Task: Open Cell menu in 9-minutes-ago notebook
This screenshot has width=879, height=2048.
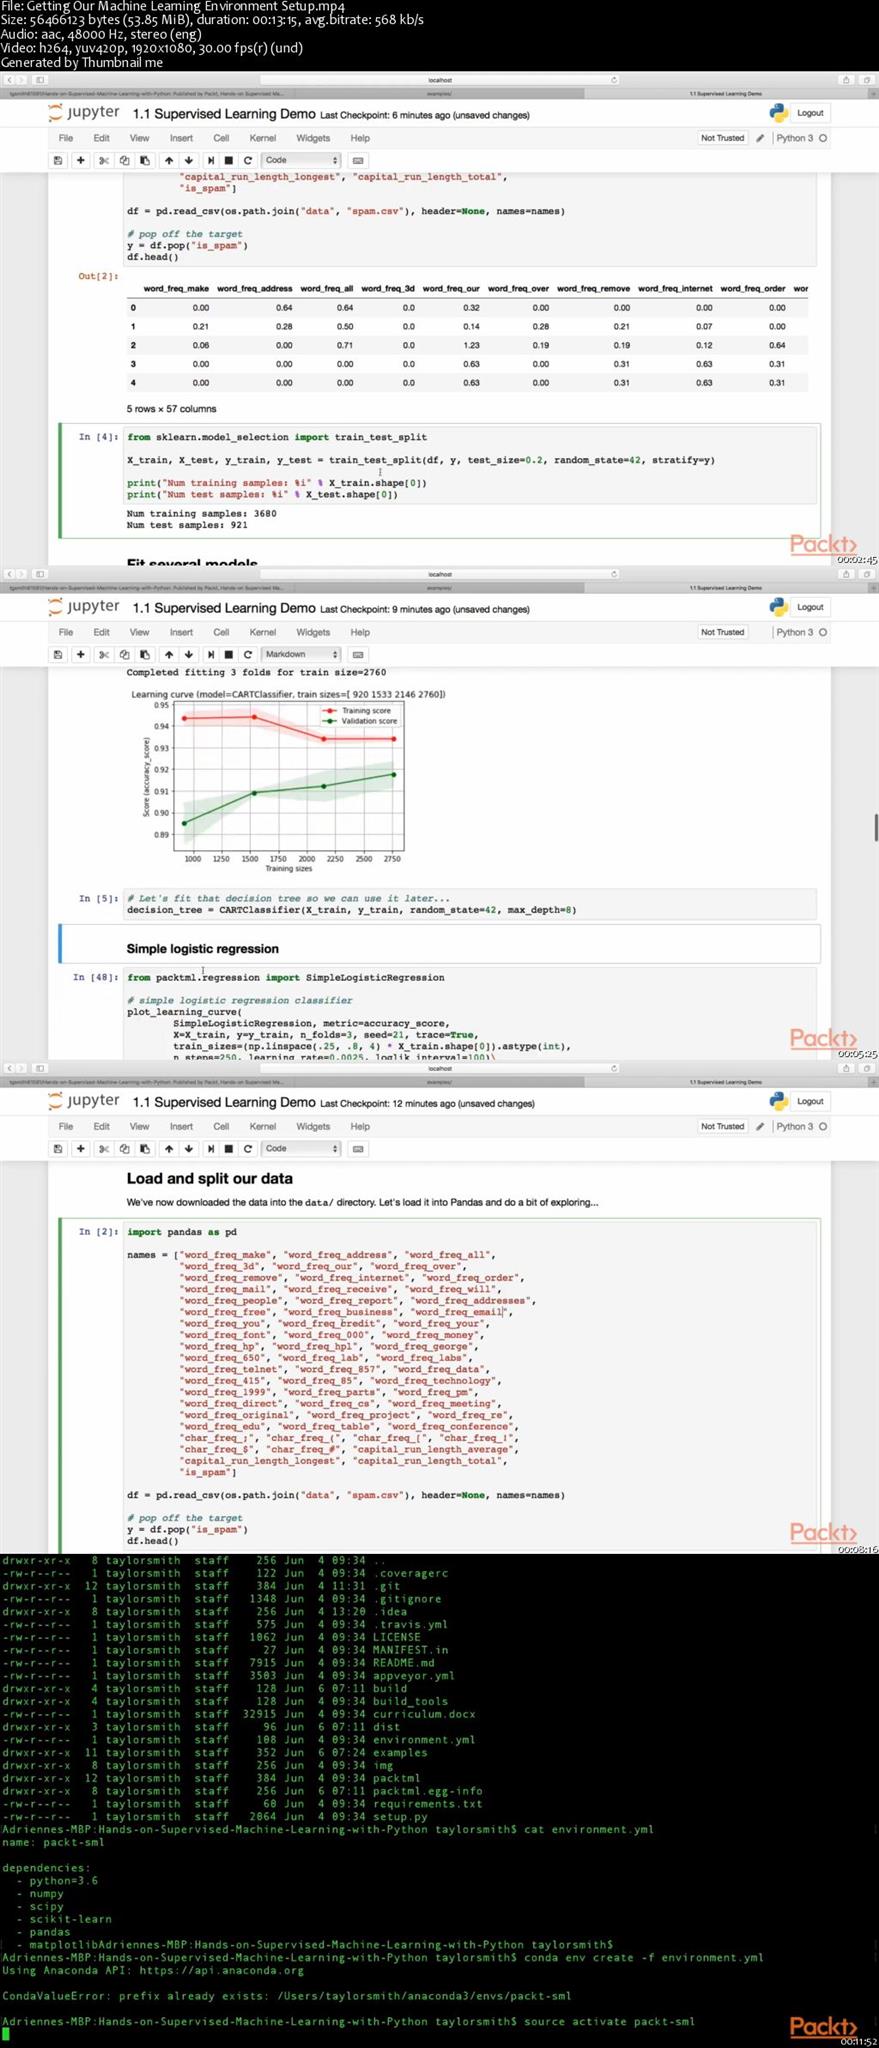Action: coord(221,632)
